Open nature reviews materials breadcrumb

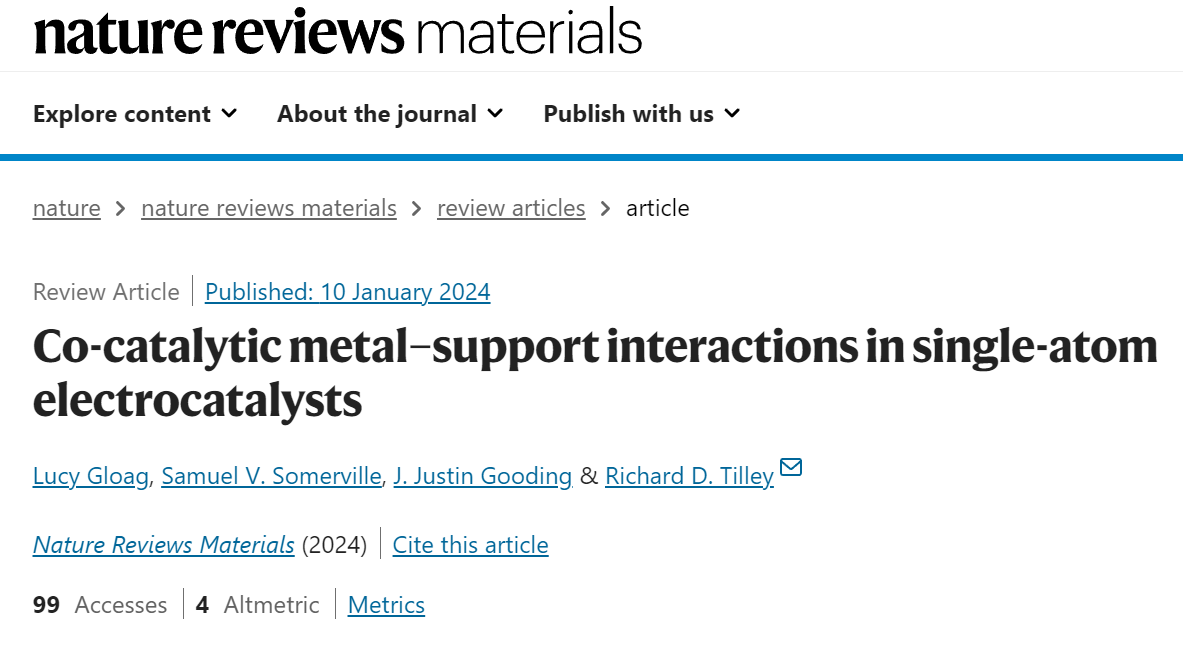coord(269,208)
